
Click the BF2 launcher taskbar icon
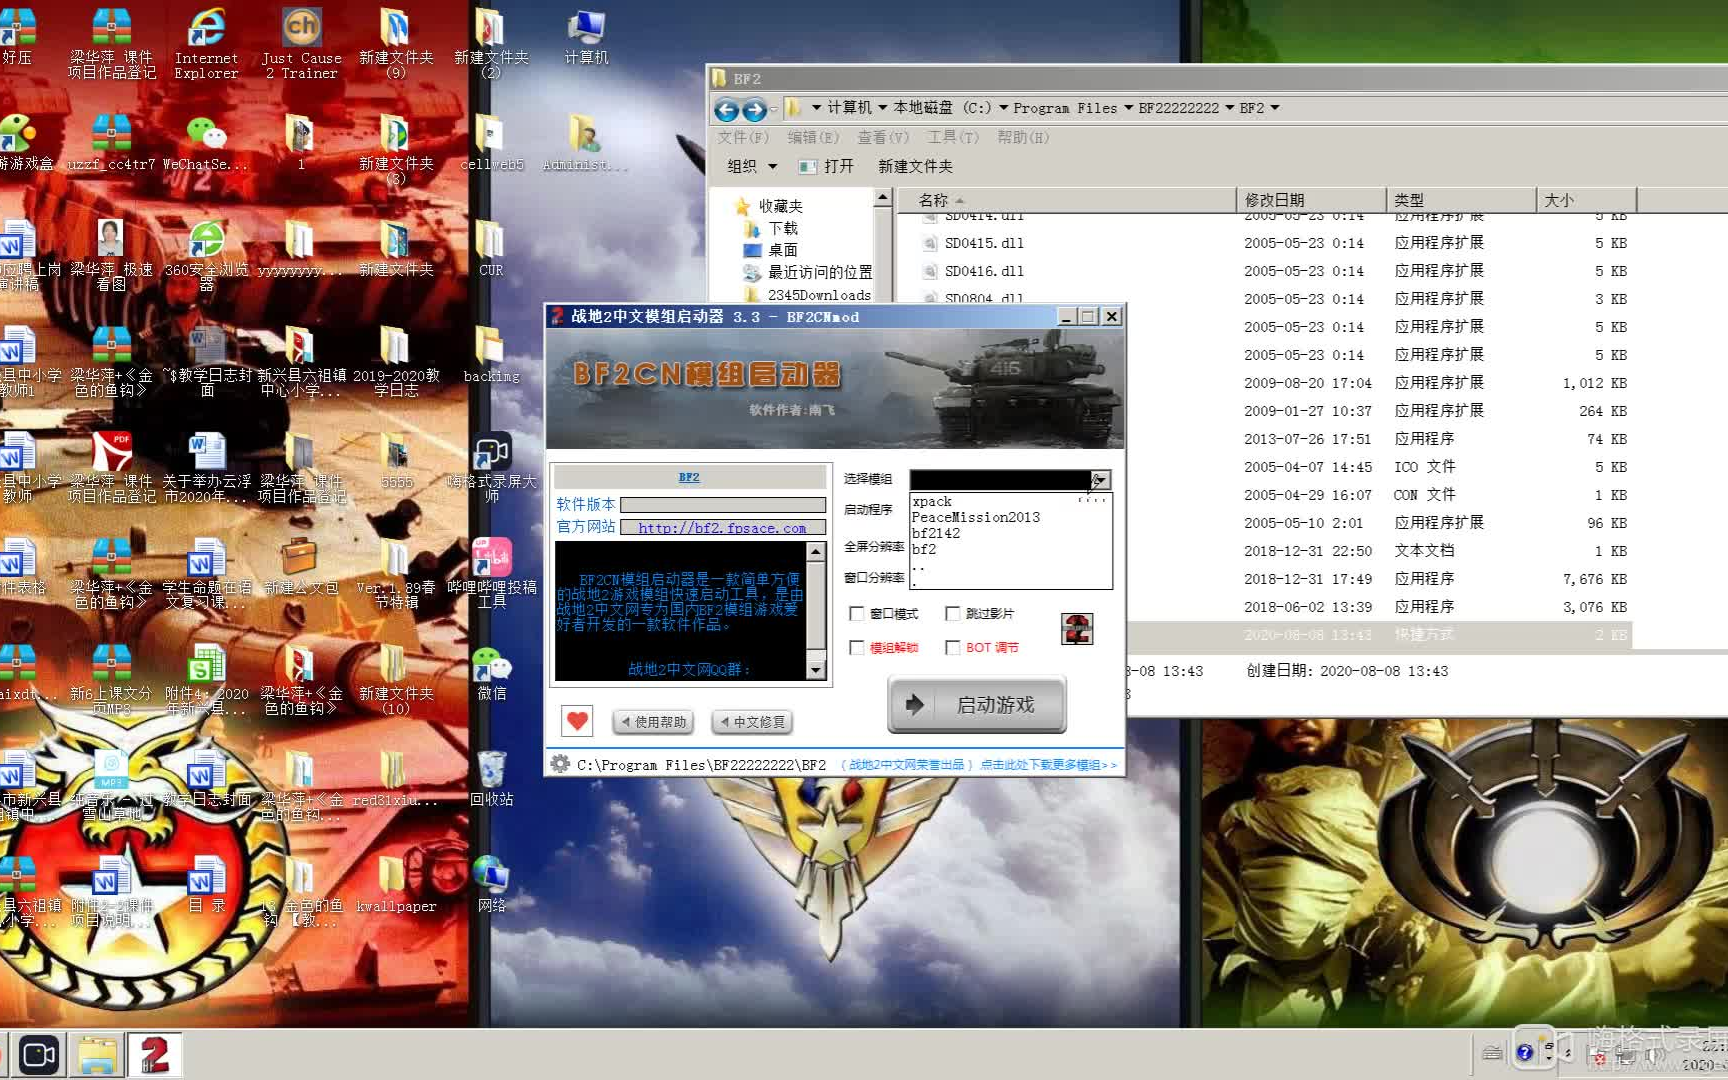[x=154, y=1055]
